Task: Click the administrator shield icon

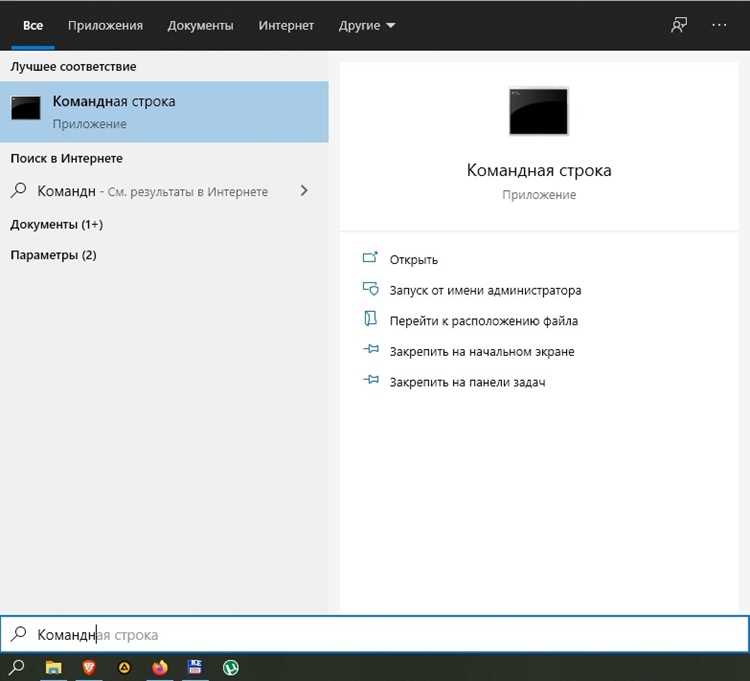Action: (370, 289)
